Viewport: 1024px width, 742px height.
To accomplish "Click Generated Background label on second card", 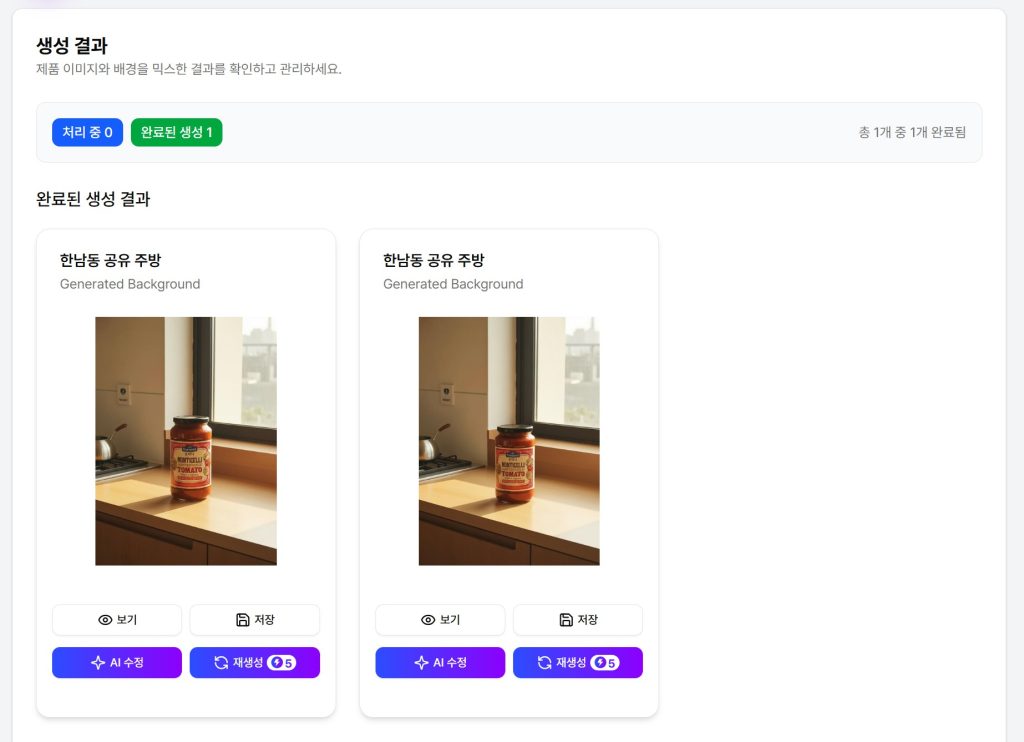I will point(453,284).
